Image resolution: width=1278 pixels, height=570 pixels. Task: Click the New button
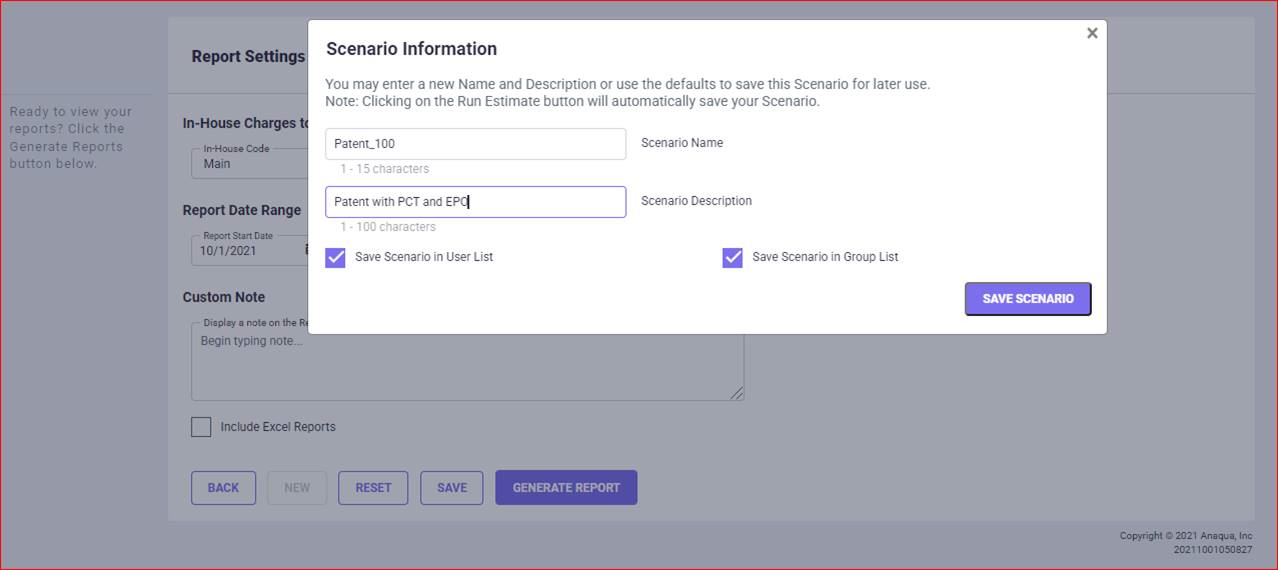(297, 488)
